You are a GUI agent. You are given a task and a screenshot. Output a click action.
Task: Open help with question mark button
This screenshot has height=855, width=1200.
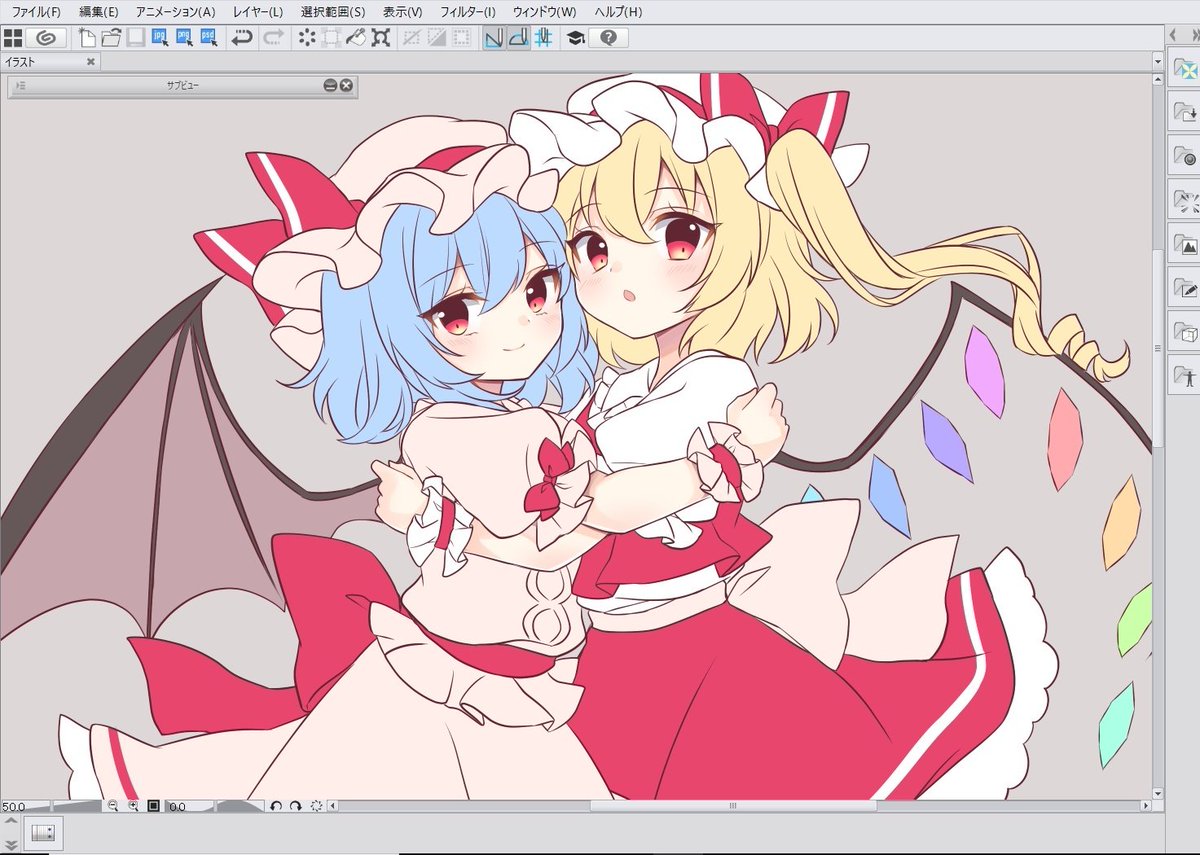point(608,38)
